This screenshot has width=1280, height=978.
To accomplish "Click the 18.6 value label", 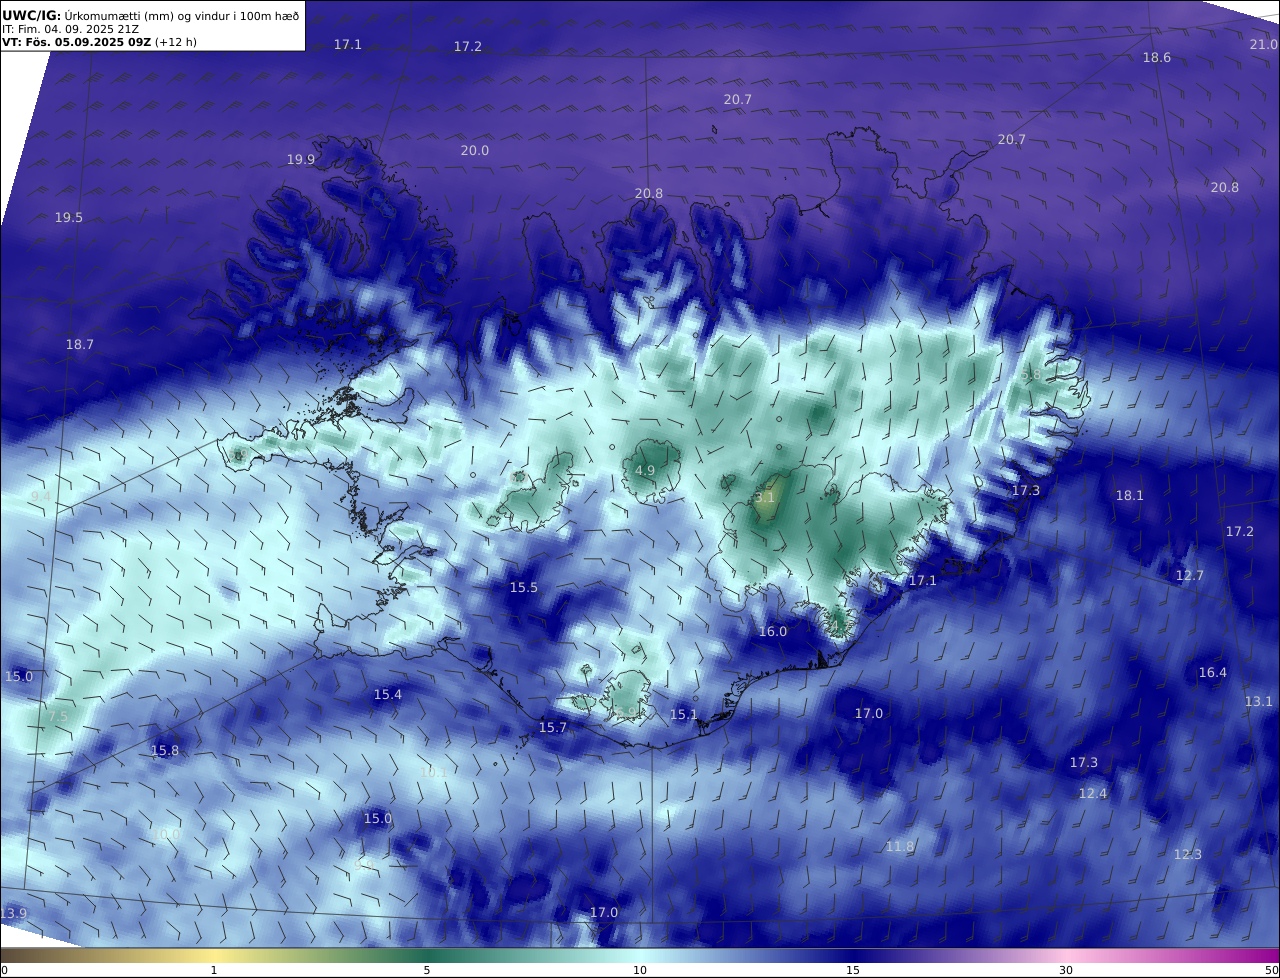I will point(1157,58).
